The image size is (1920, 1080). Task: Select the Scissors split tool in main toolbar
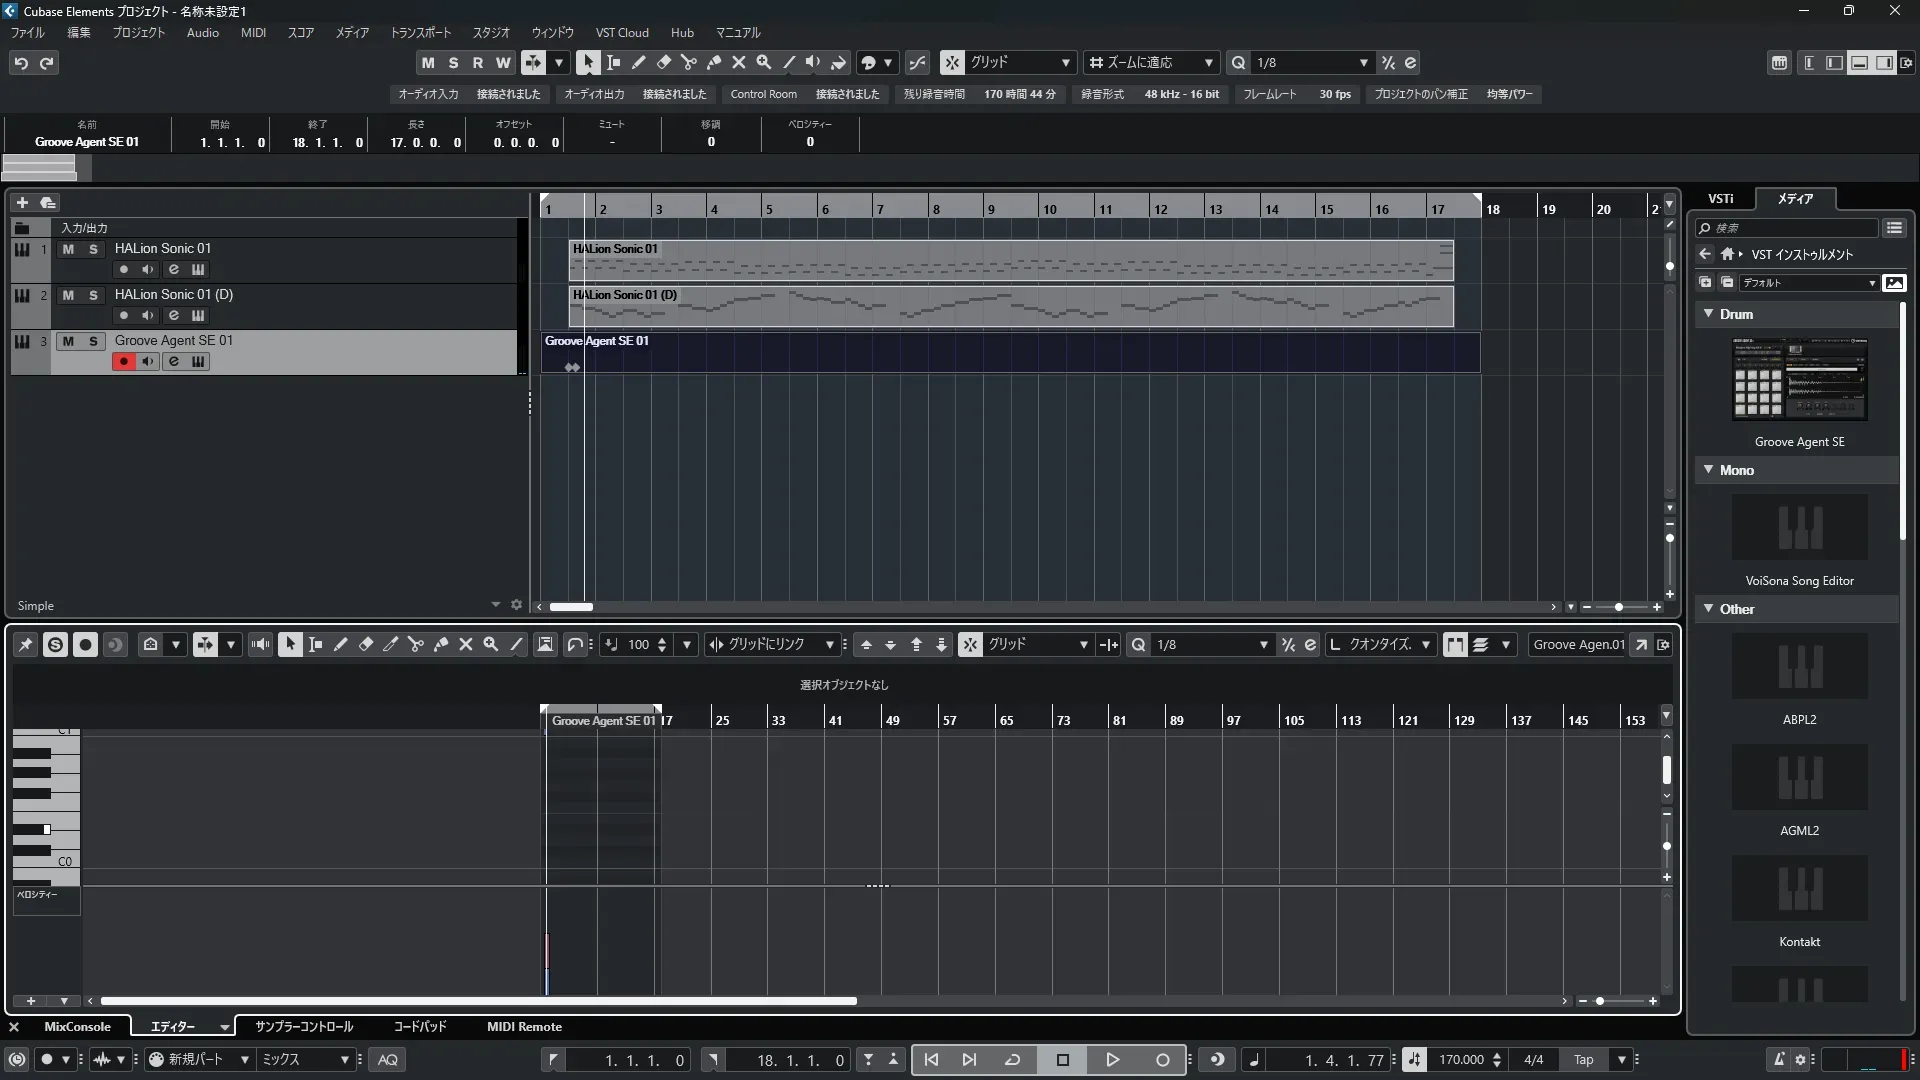coord(688,62)
